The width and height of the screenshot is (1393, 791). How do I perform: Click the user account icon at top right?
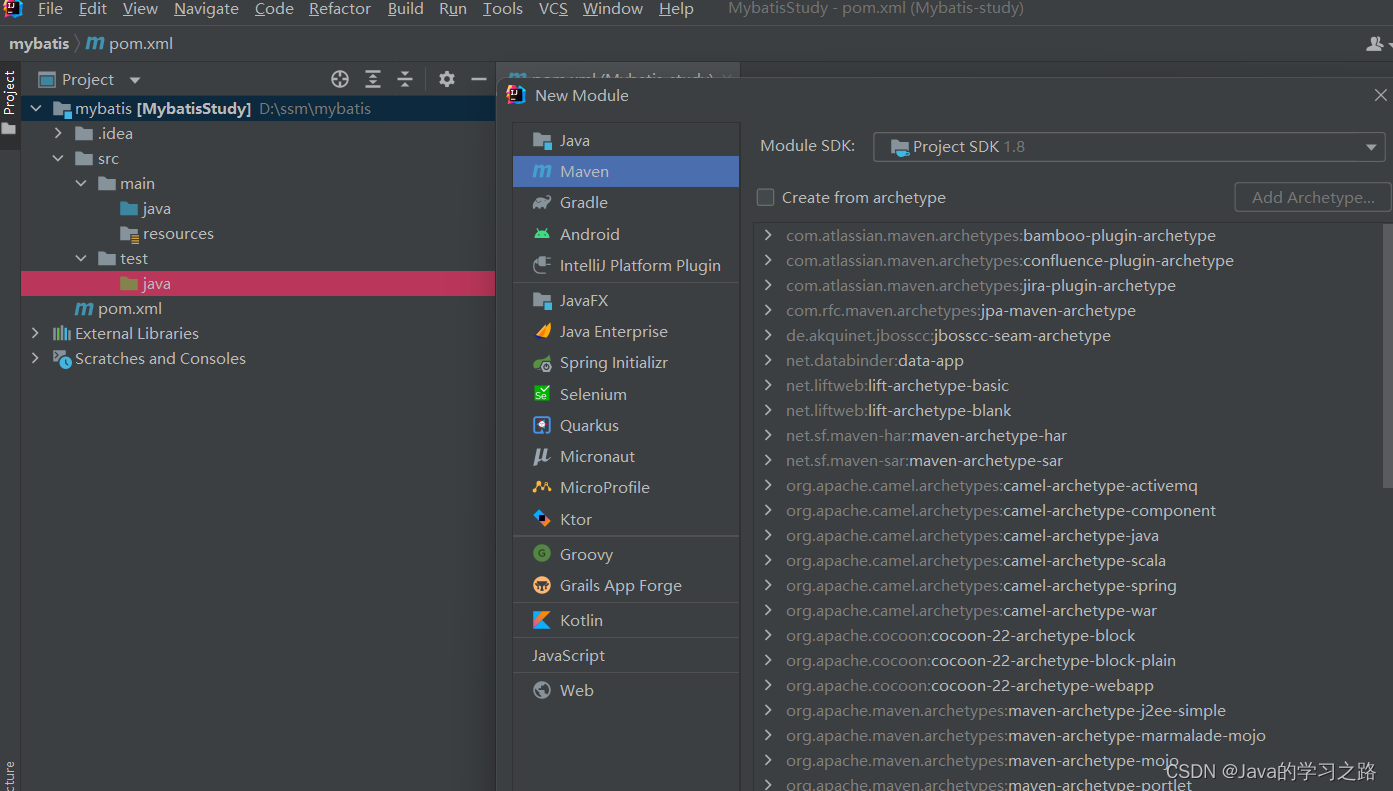tap(1376, 43)
